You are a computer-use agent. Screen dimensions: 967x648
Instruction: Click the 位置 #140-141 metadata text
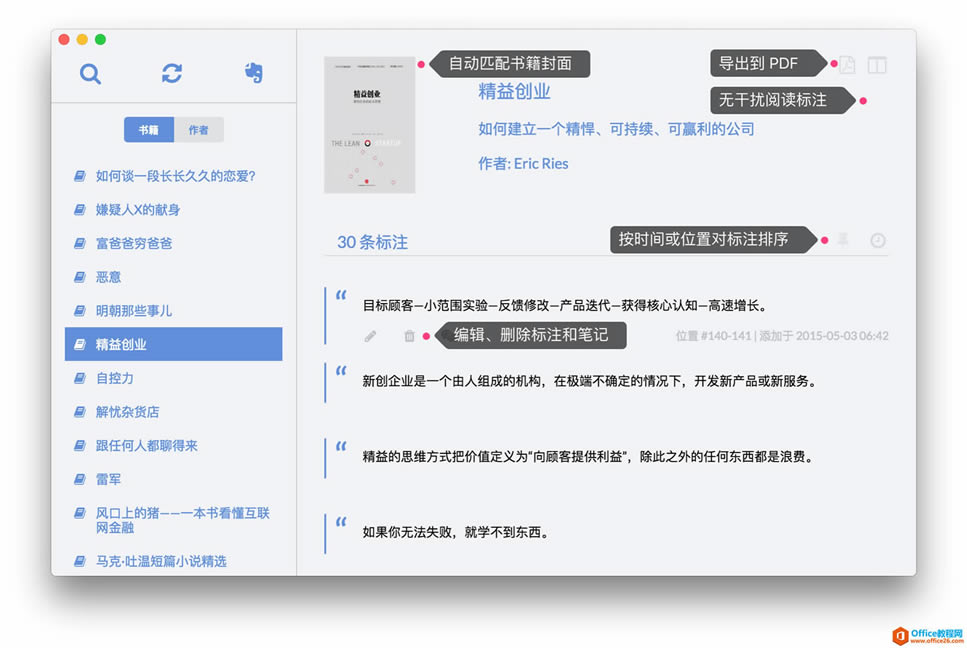[714, 336]
